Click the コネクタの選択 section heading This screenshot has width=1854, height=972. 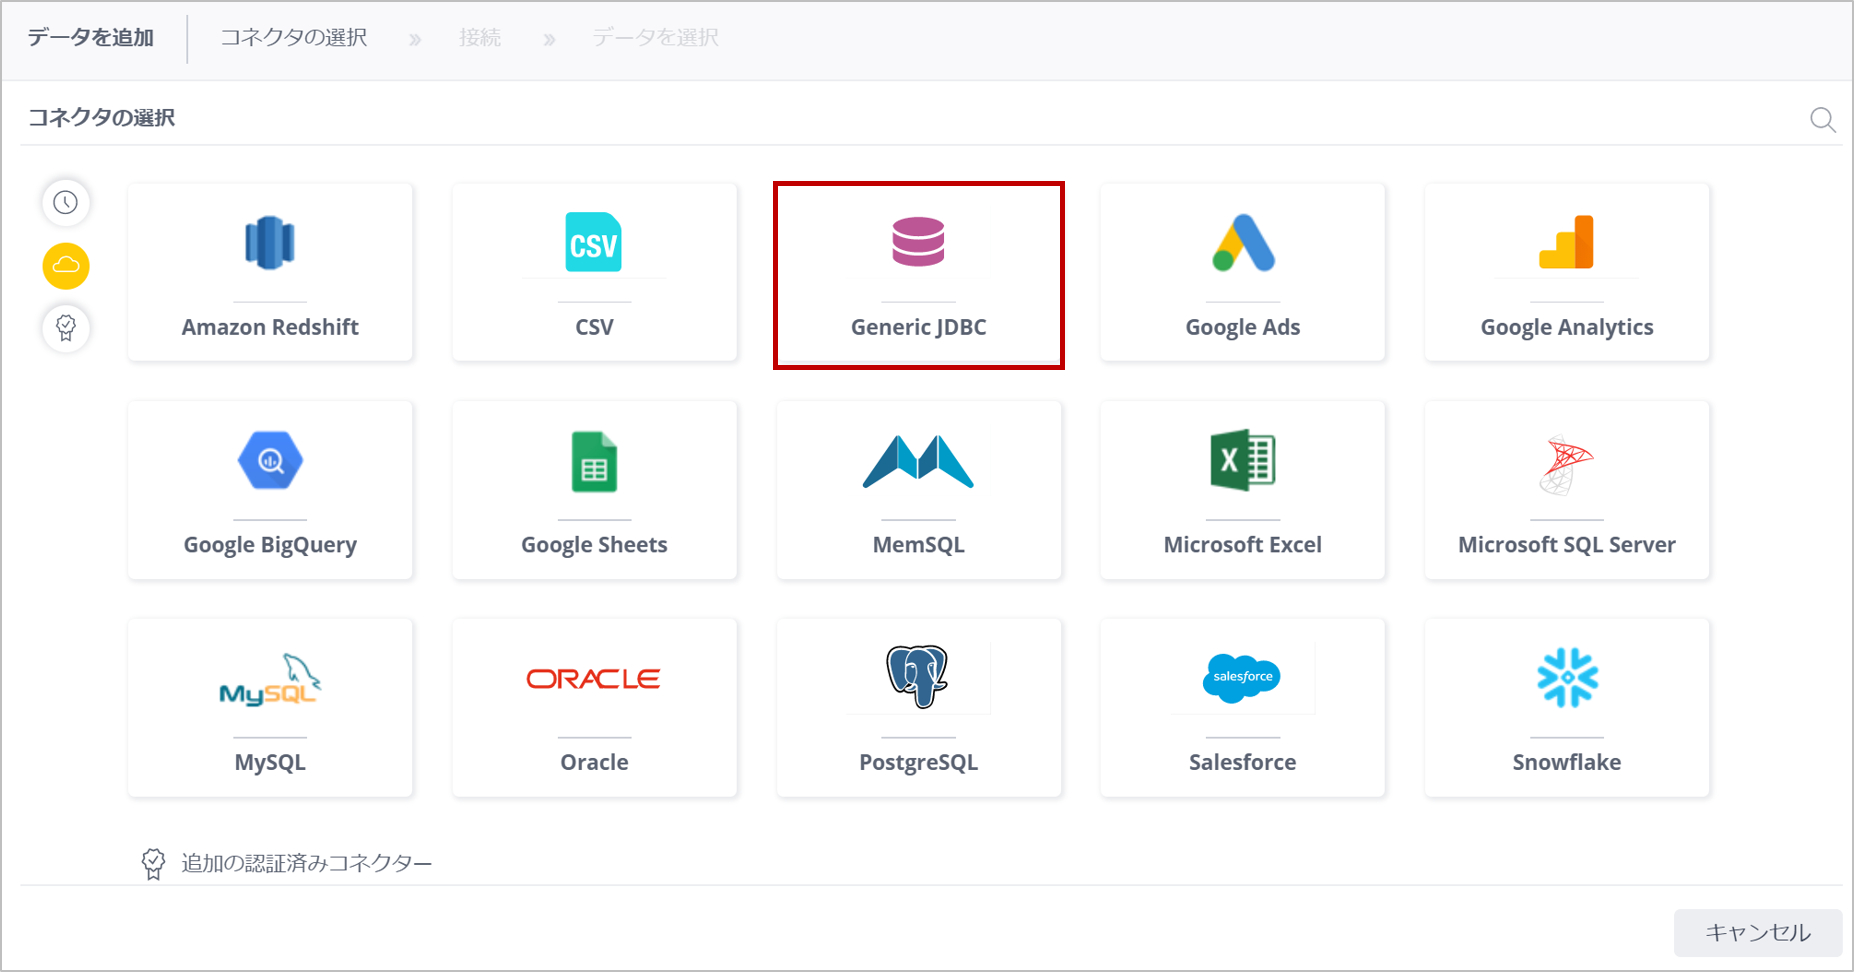click(101, 118)
